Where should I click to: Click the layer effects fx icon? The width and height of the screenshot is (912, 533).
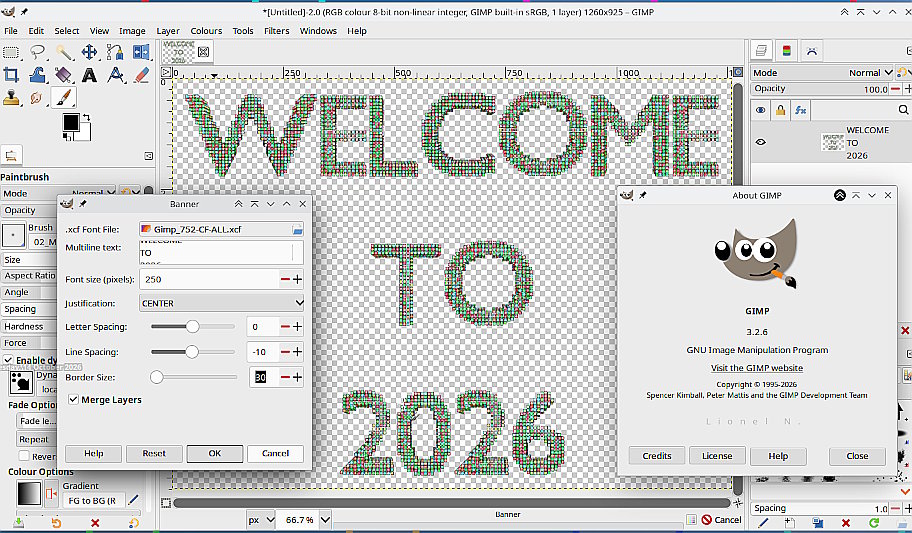[x=801, y=110]
